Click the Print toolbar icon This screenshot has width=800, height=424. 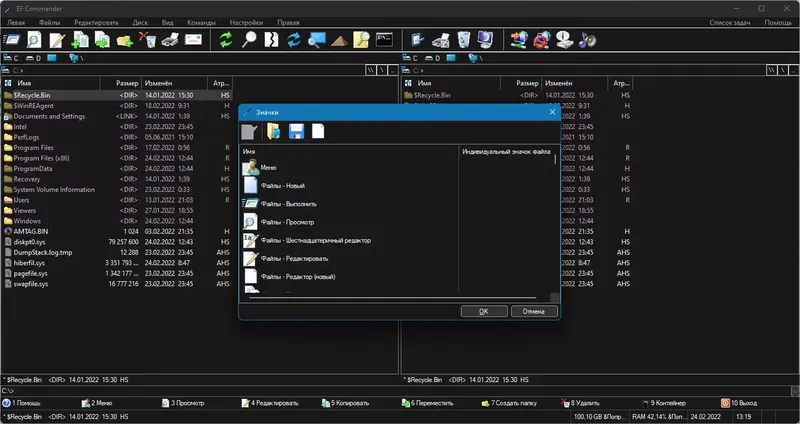[170, 40]
